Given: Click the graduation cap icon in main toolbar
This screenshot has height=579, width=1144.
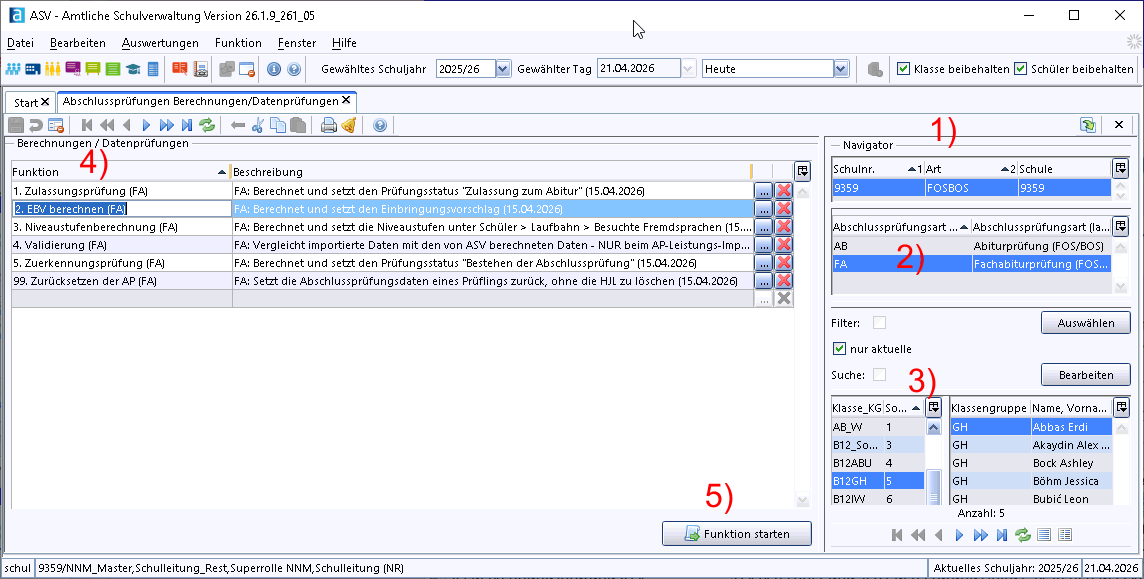Looking at the screenshot, I should [x=133, y=69].
